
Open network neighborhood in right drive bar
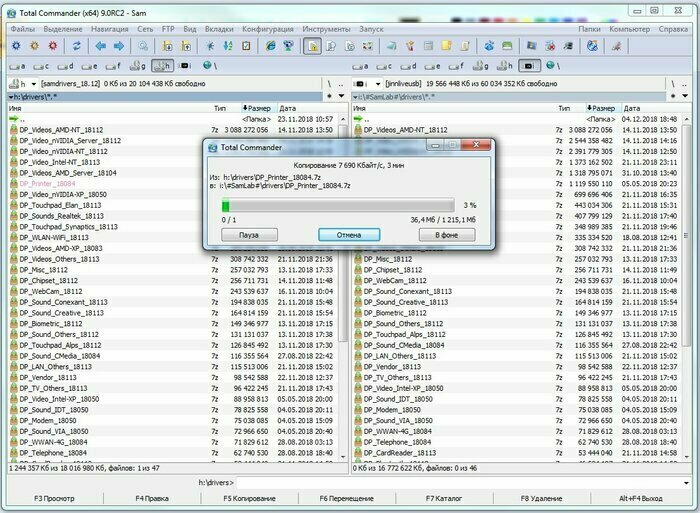[553, 66]
